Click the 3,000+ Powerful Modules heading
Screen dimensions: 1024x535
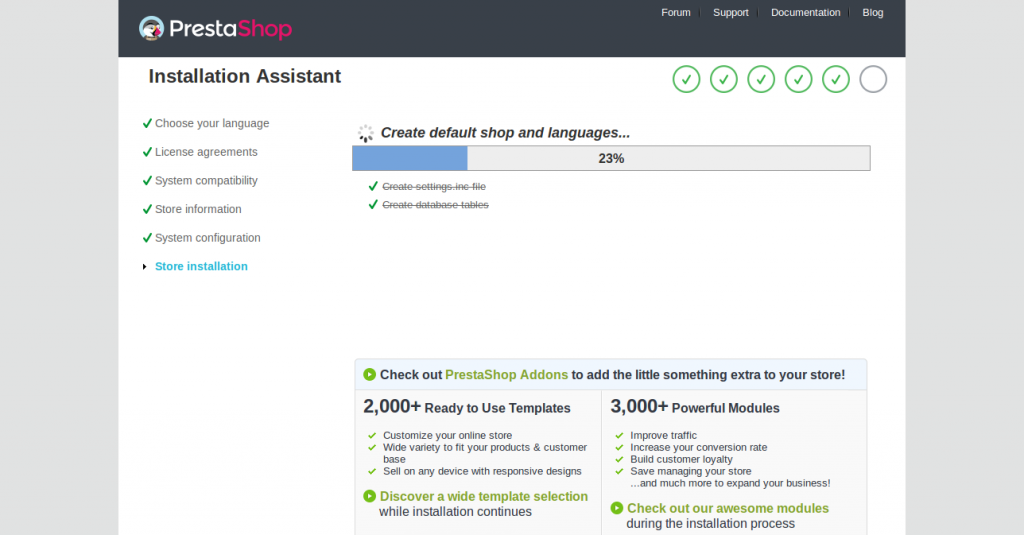click(695, 407)
